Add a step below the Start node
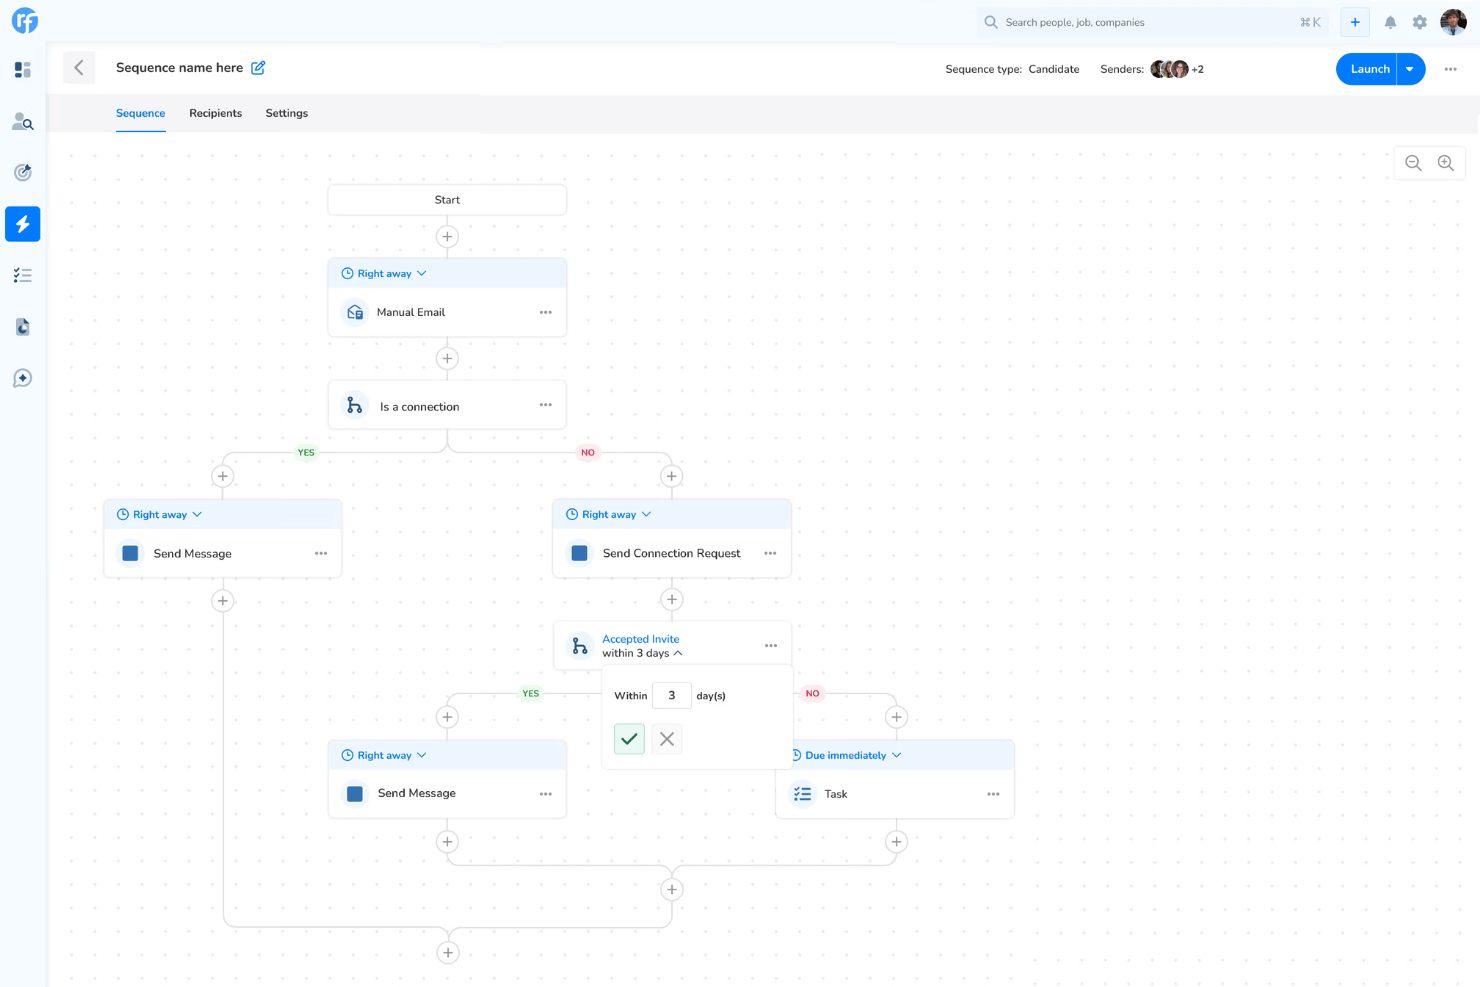This screenshot has width=1480, height=987. pos(447,237)
